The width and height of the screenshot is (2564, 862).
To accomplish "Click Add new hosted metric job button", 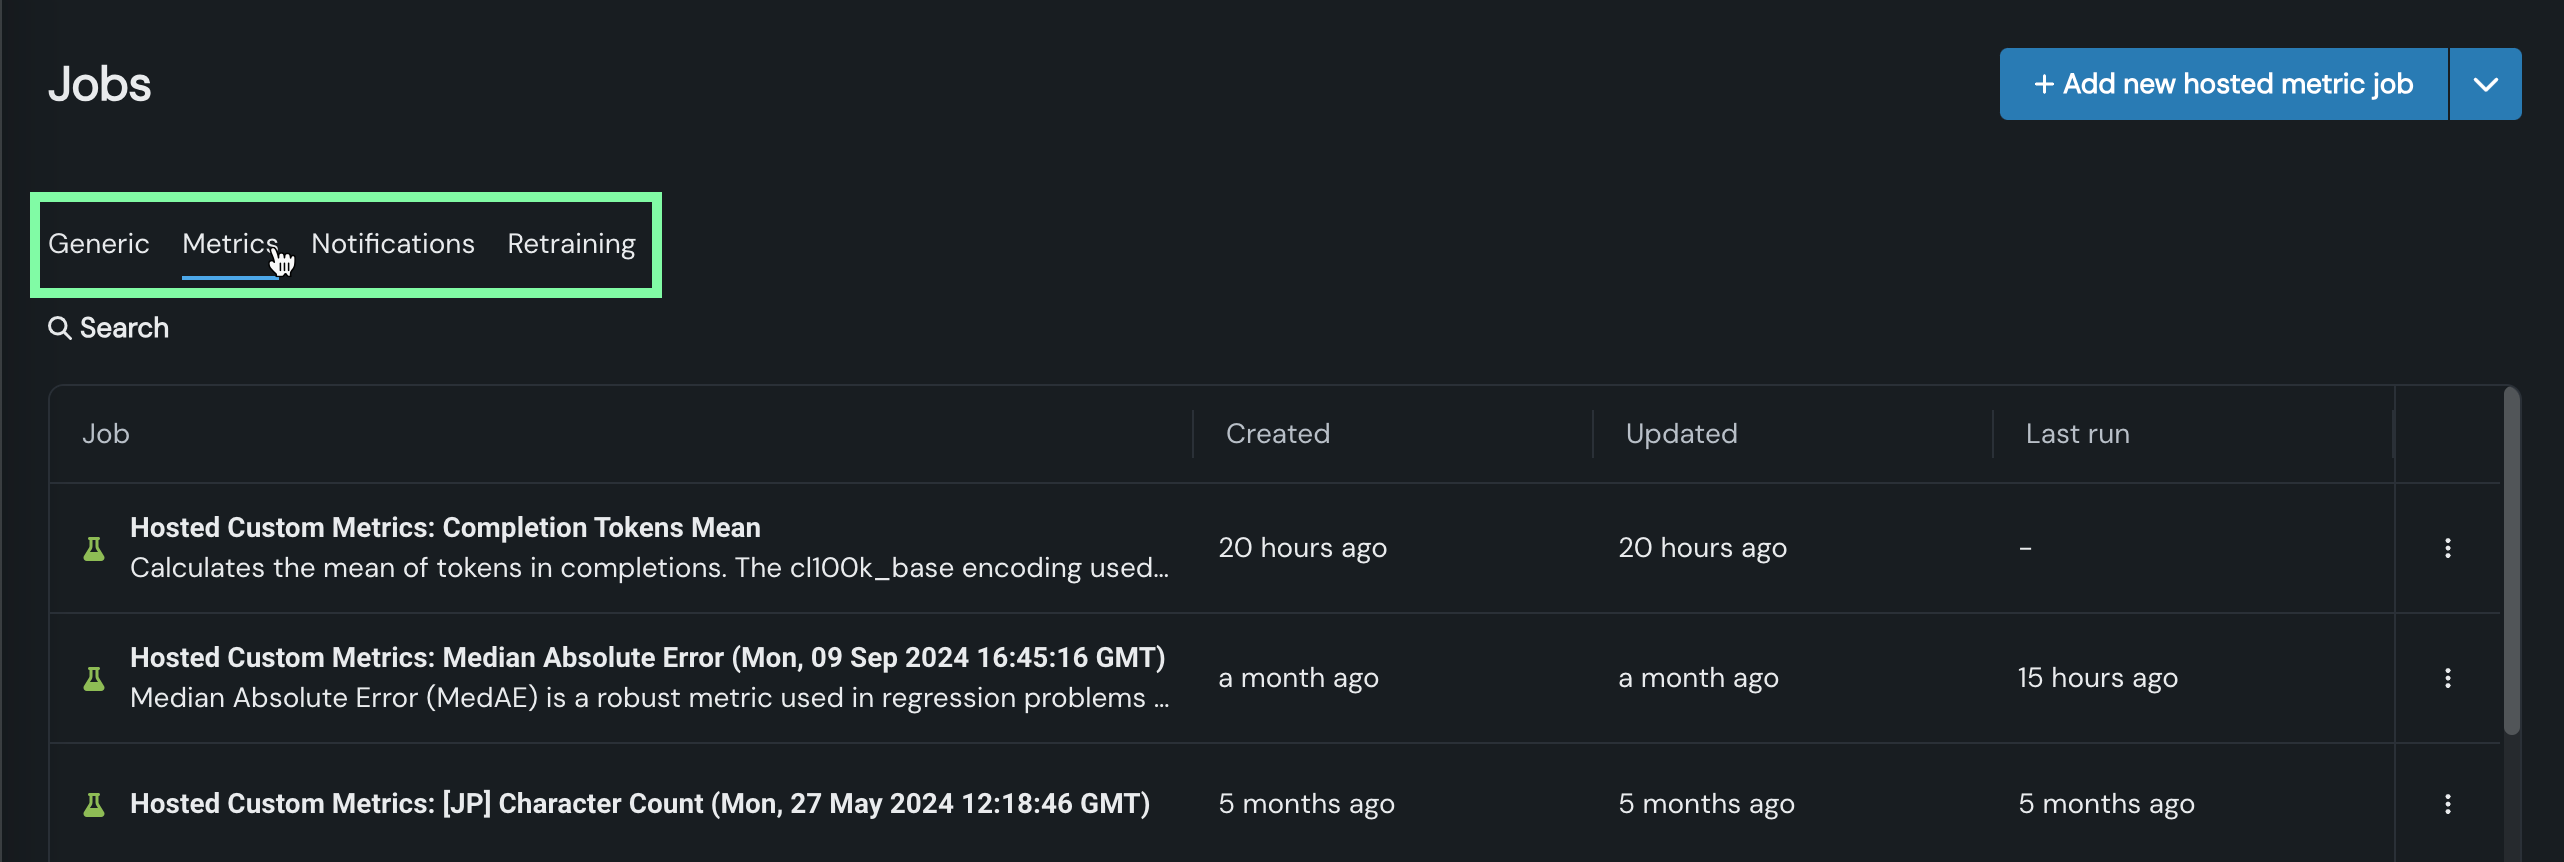I will coord(2223,84).
